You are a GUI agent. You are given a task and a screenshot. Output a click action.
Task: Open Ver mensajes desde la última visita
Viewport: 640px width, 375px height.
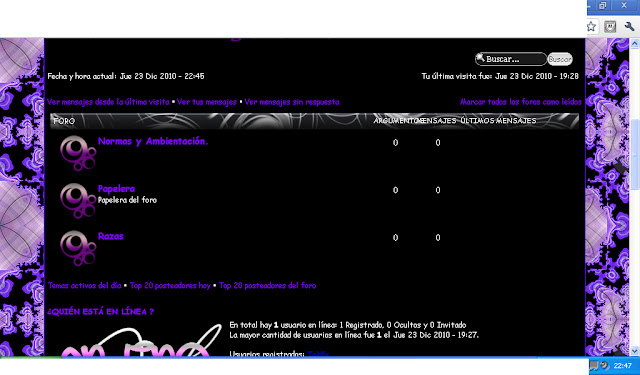point(108,102)
